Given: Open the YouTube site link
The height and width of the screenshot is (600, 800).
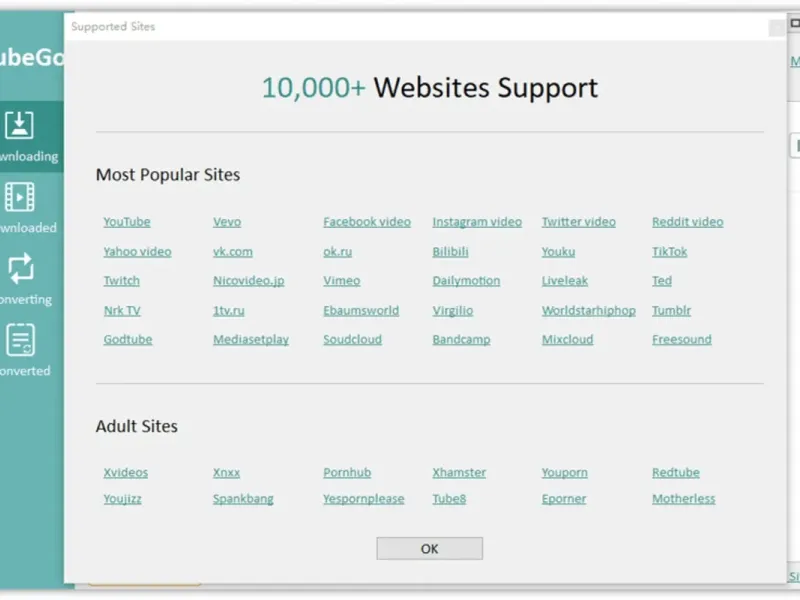Looking at the screenshot, I should click(x=127, y=222).
